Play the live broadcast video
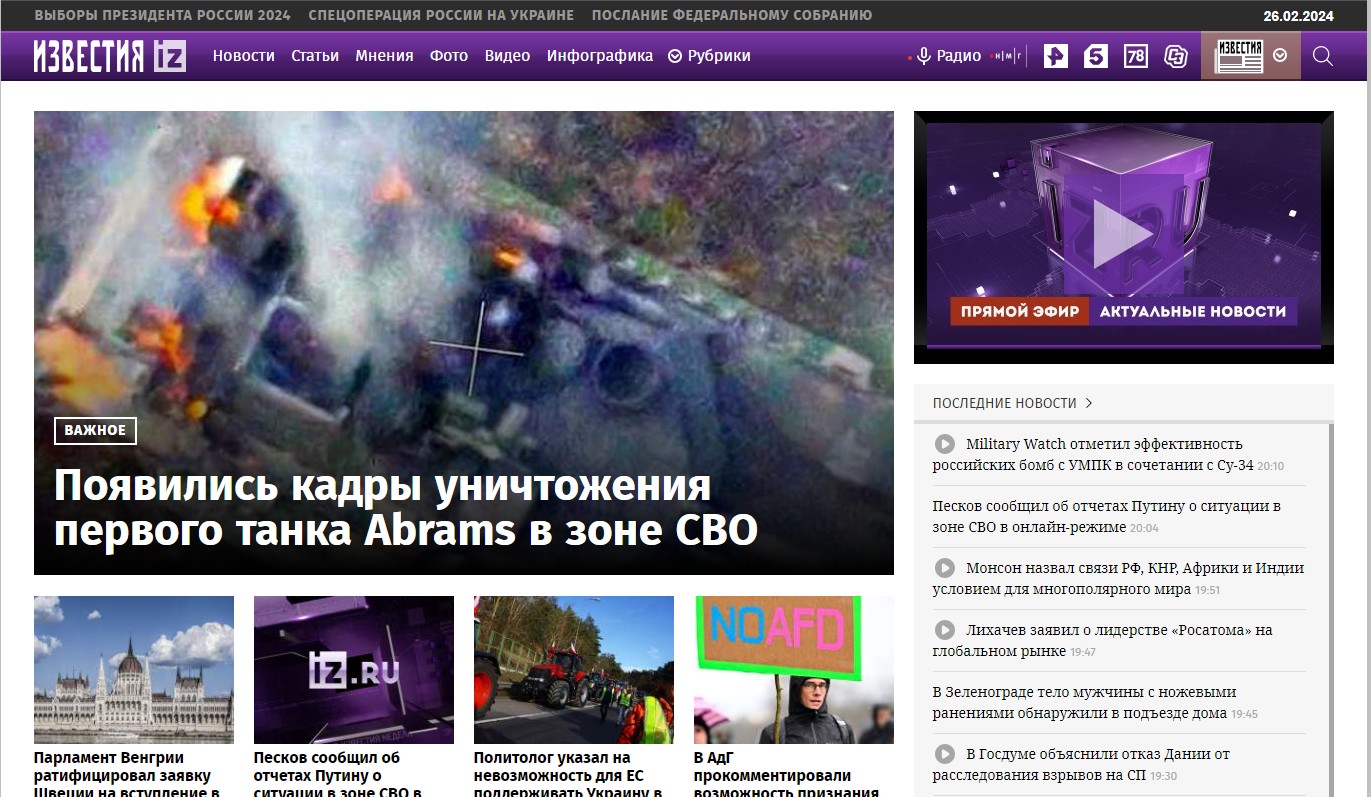The height and width of the screenshot is (797, 1371). coord(1123,235)
